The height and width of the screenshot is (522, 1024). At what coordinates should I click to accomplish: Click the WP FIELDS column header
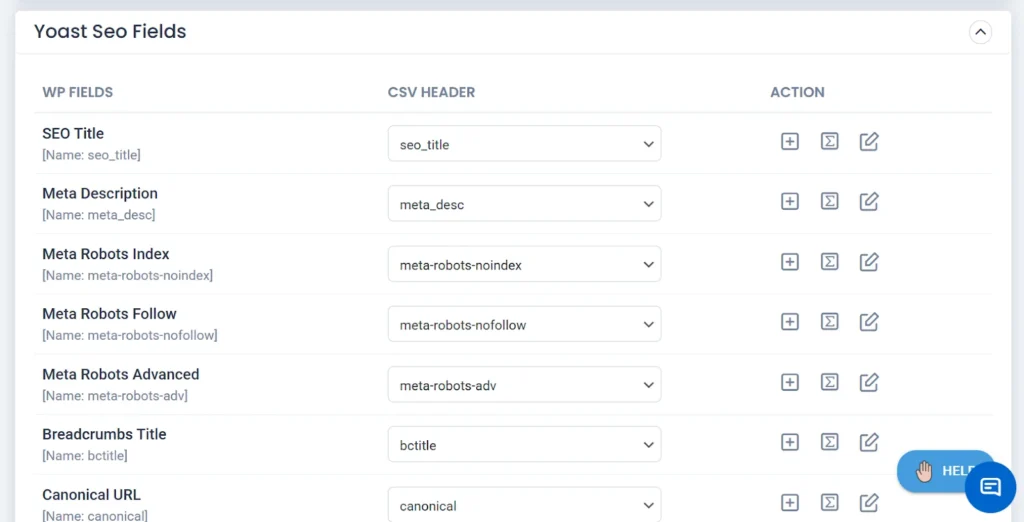(78, 92)
